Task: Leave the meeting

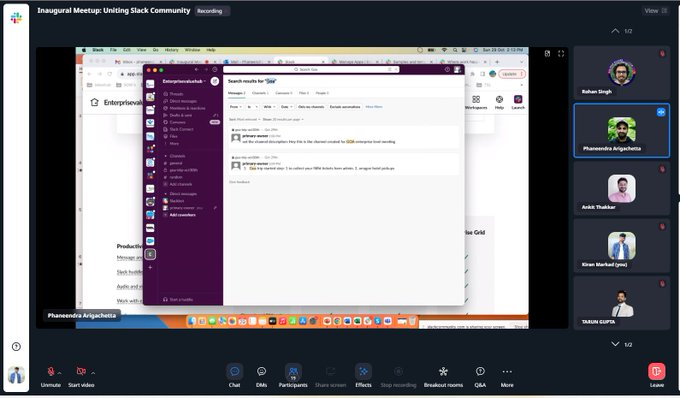Action: pos(657,375)
